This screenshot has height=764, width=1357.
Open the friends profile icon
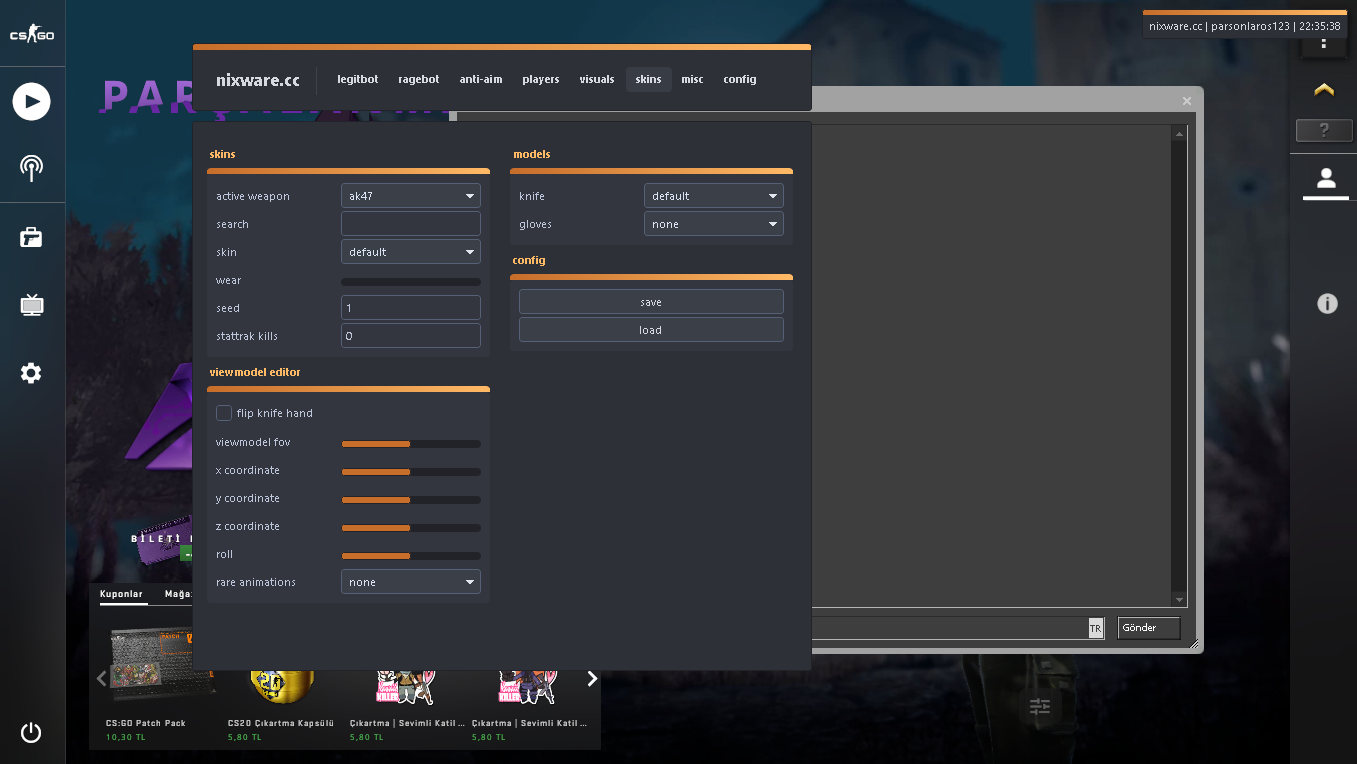tap(1326, 179)
